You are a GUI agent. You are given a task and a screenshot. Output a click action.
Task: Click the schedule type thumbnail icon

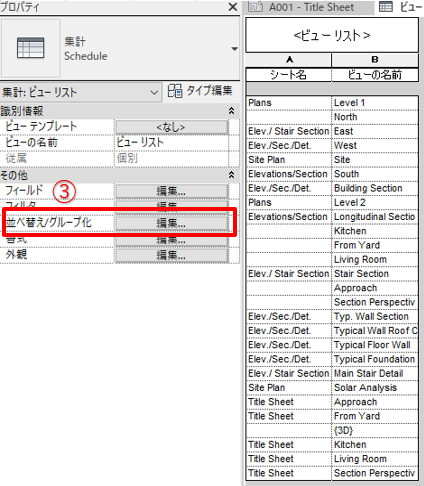pyautogui.click(x=31, y=48)
